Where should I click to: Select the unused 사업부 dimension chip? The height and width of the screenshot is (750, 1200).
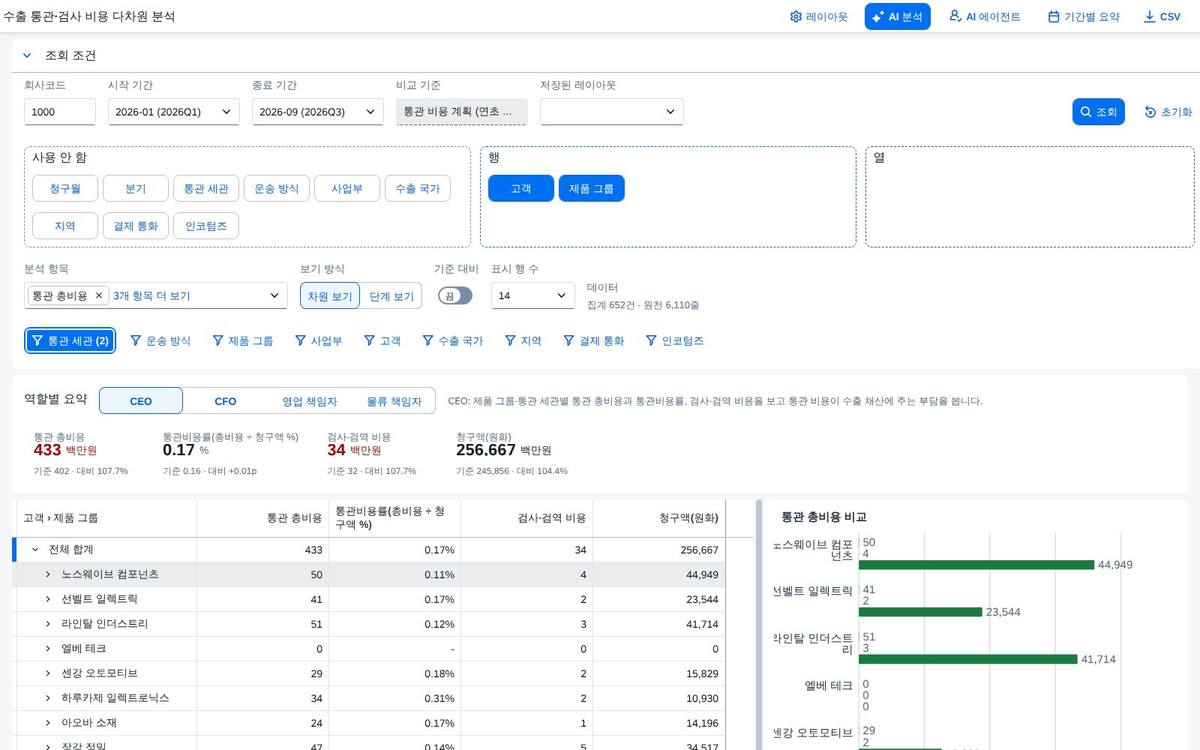point(347,188)
